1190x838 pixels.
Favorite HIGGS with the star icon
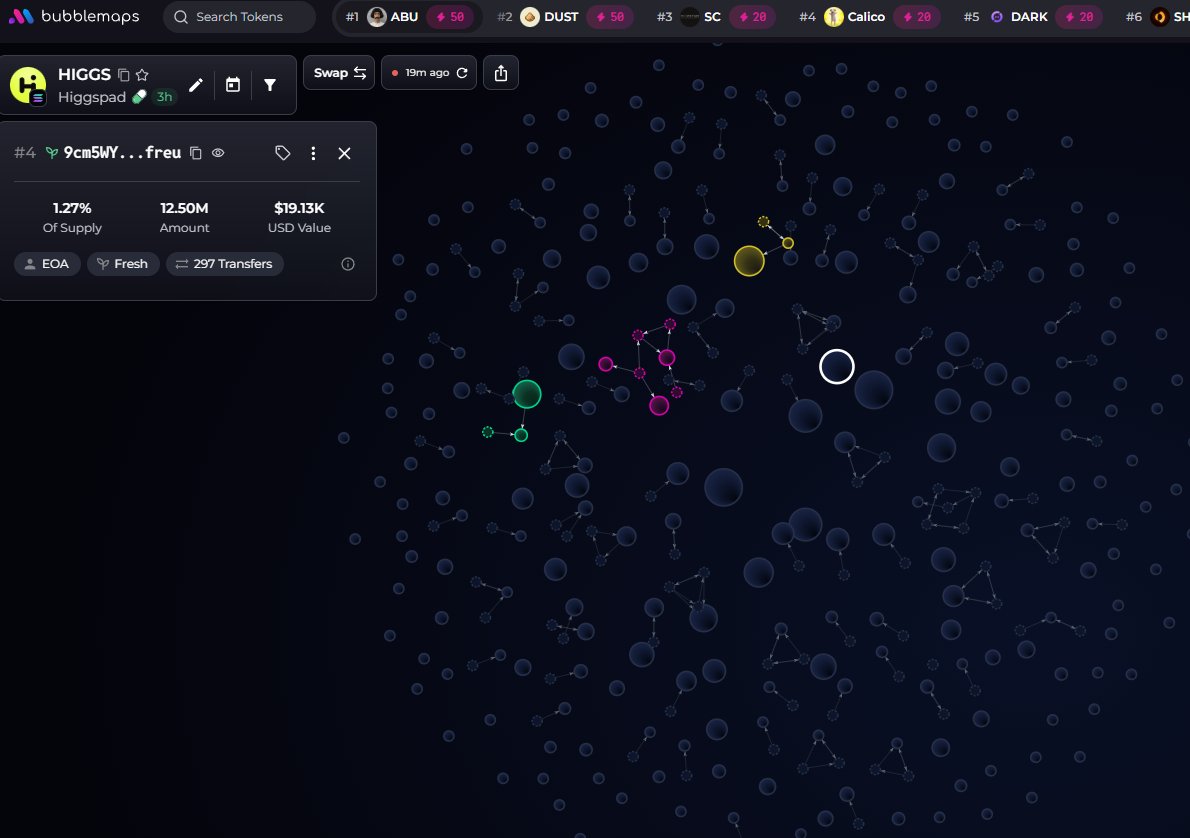tap(142, 74)
